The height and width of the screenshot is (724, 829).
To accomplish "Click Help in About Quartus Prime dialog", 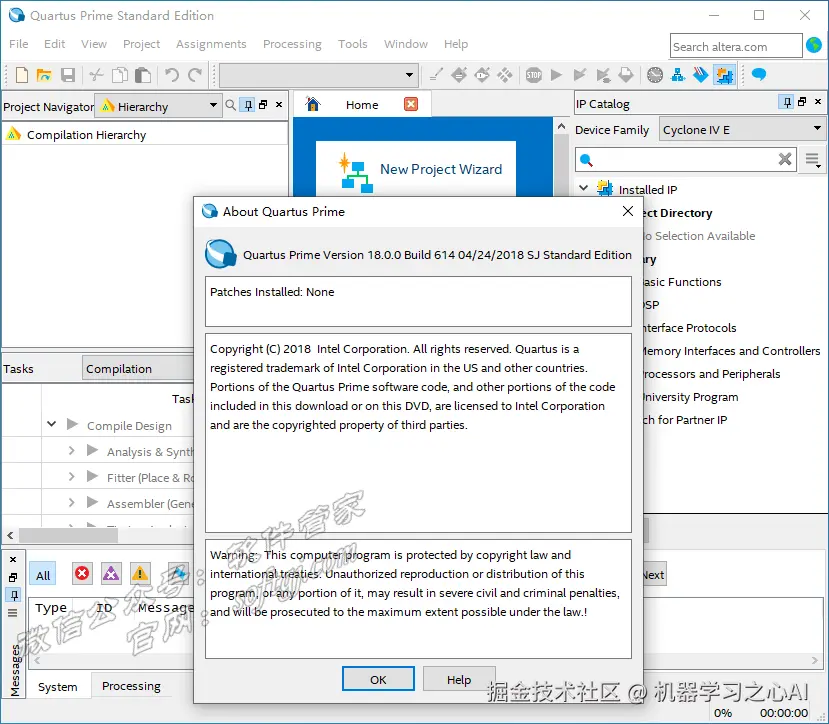I will pos(459,679).
